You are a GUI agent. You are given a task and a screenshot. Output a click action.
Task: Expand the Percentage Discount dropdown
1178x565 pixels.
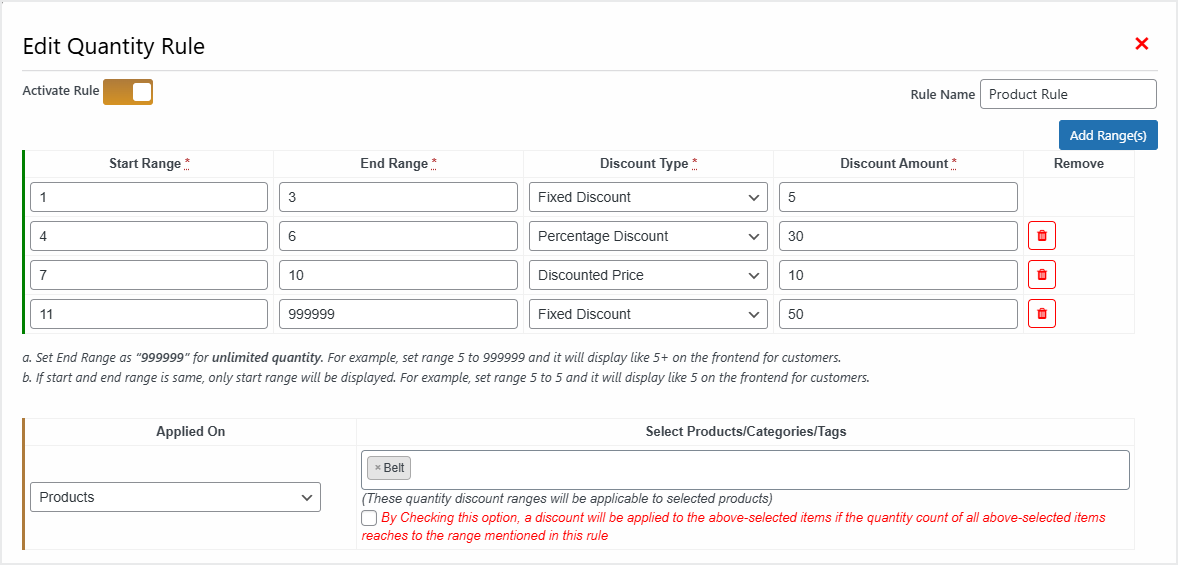[648, 236]
